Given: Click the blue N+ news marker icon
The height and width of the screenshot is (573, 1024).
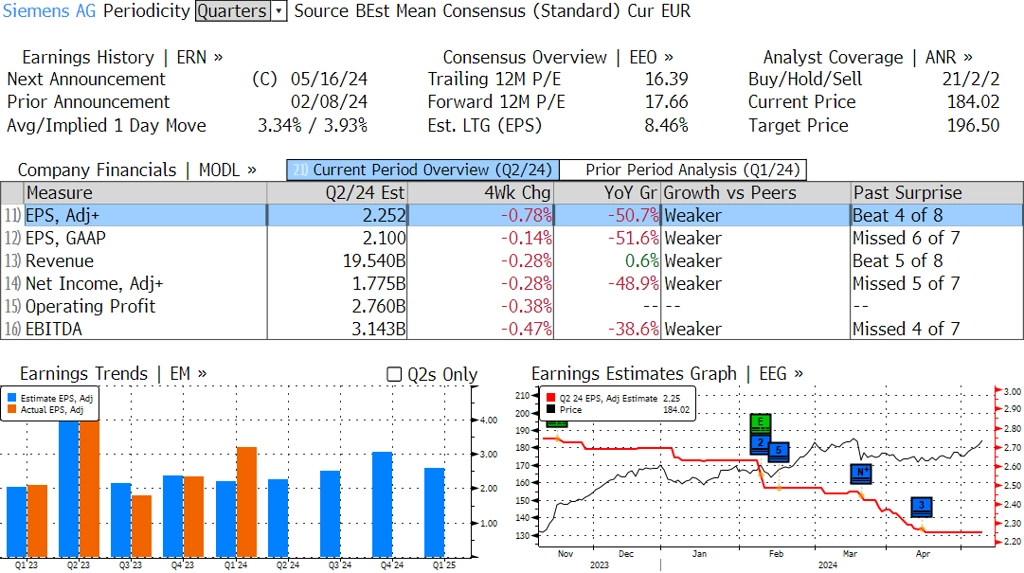Looking at the screenshot, I should click(861, 474).
